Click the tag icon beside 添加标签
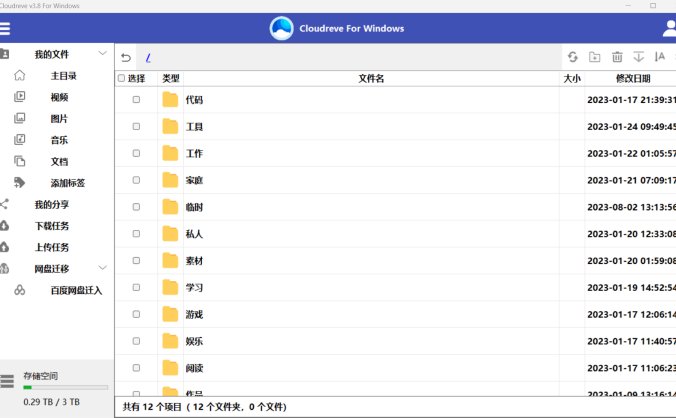 (19, 183)
